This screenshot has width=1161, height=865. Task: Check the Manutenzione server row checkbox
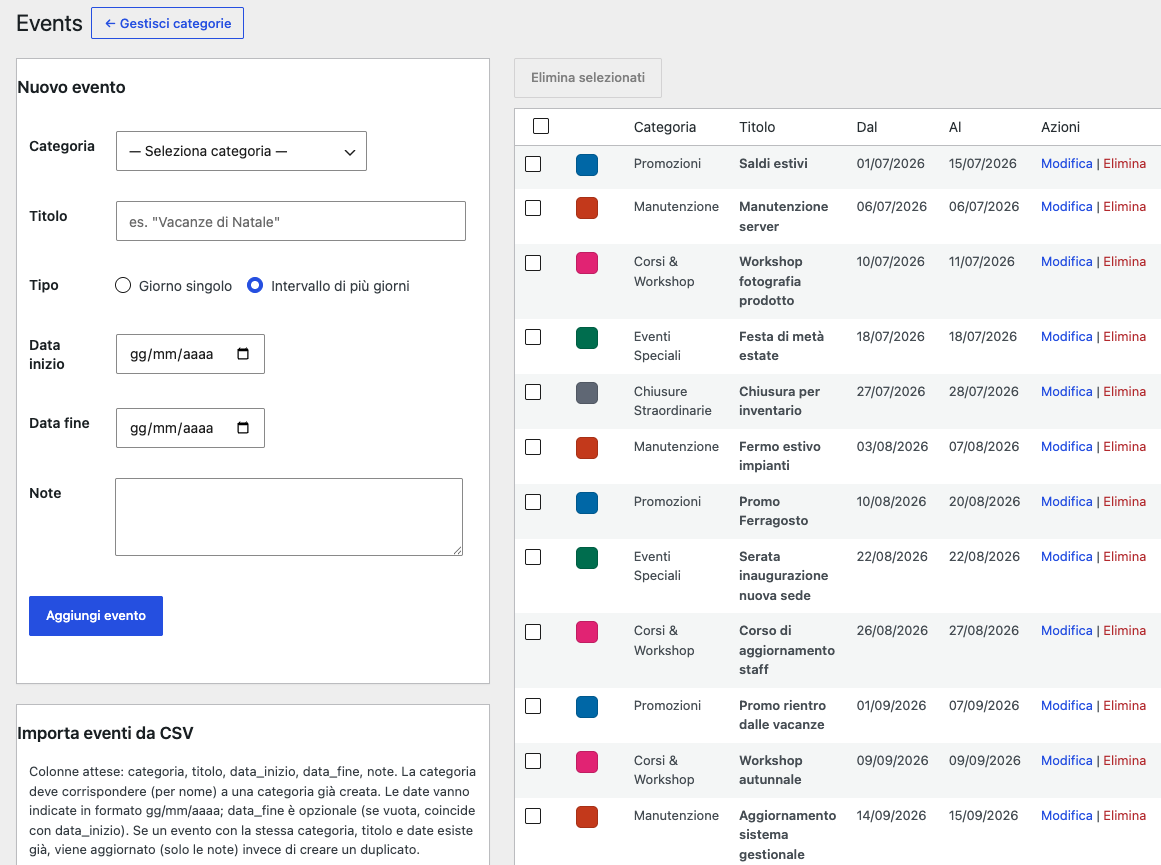533,208
